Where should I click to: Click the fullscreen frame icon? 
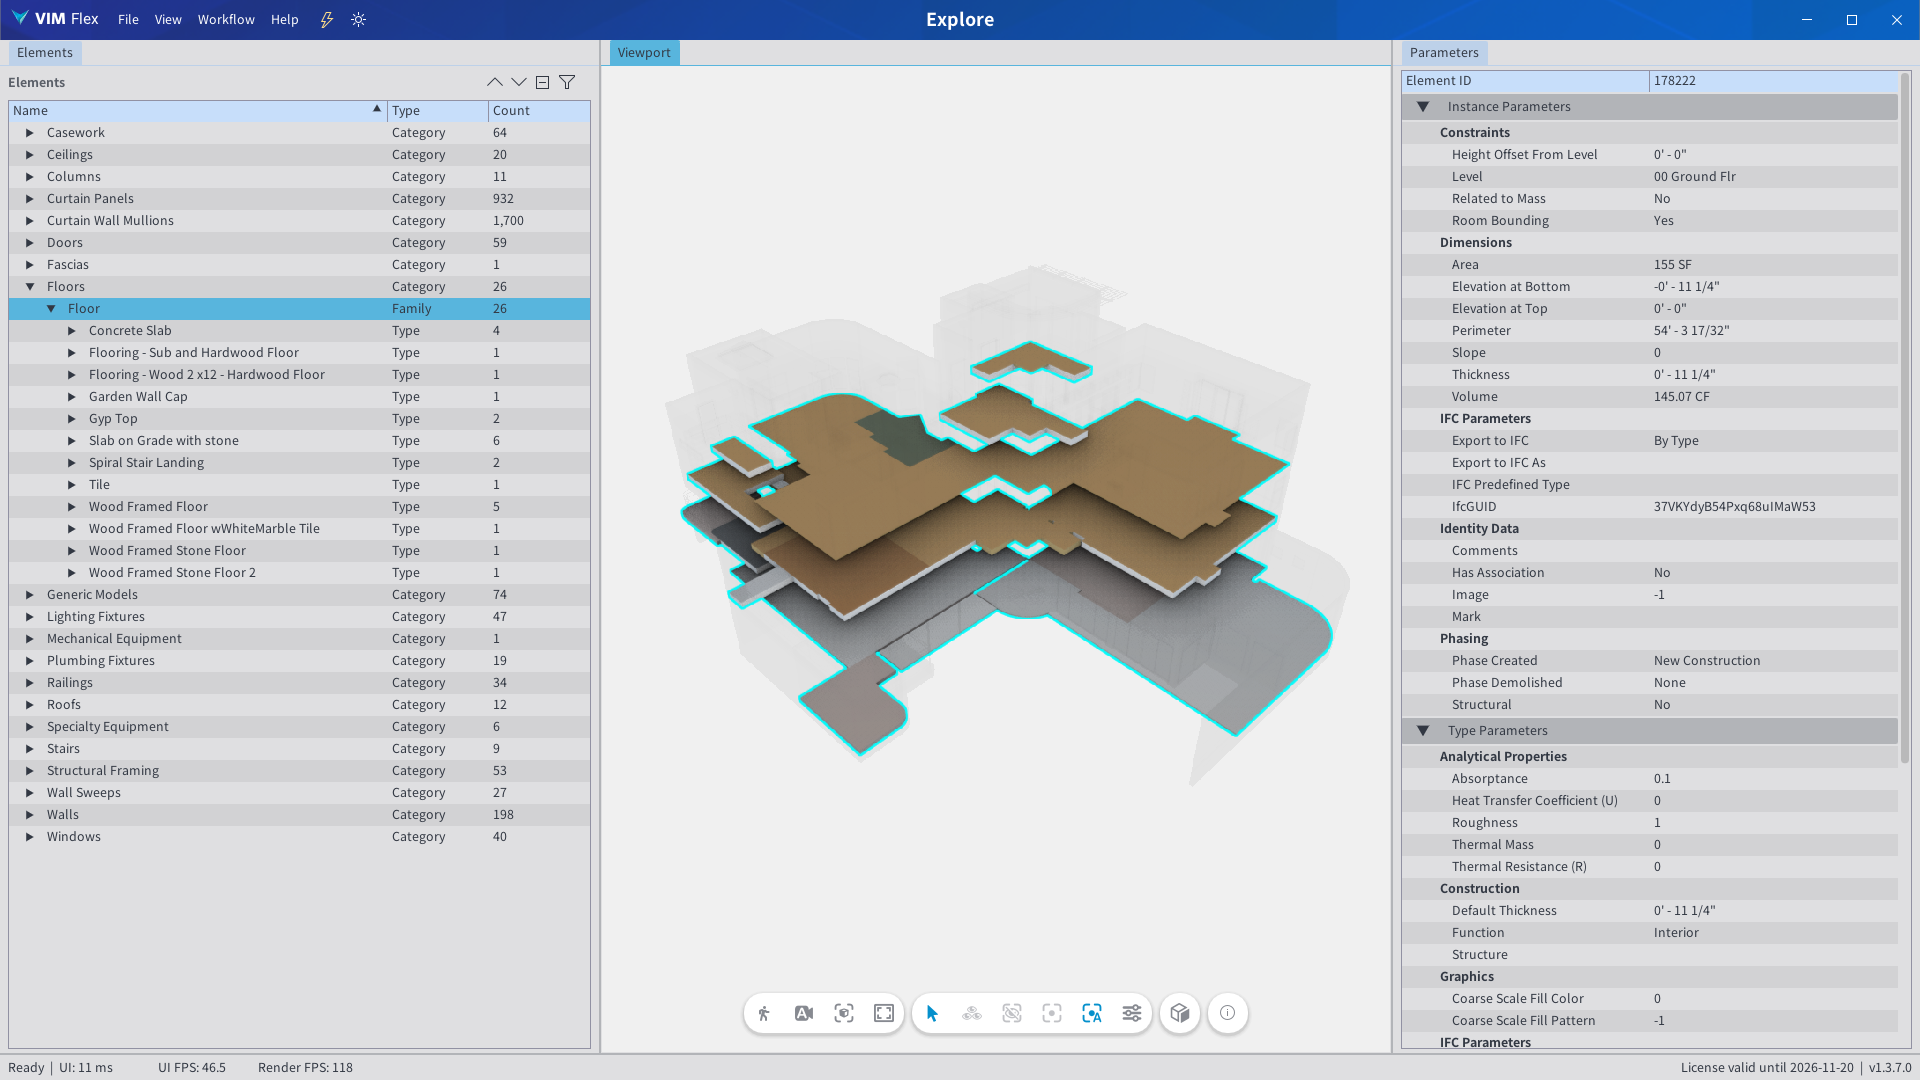(884, 1013)
